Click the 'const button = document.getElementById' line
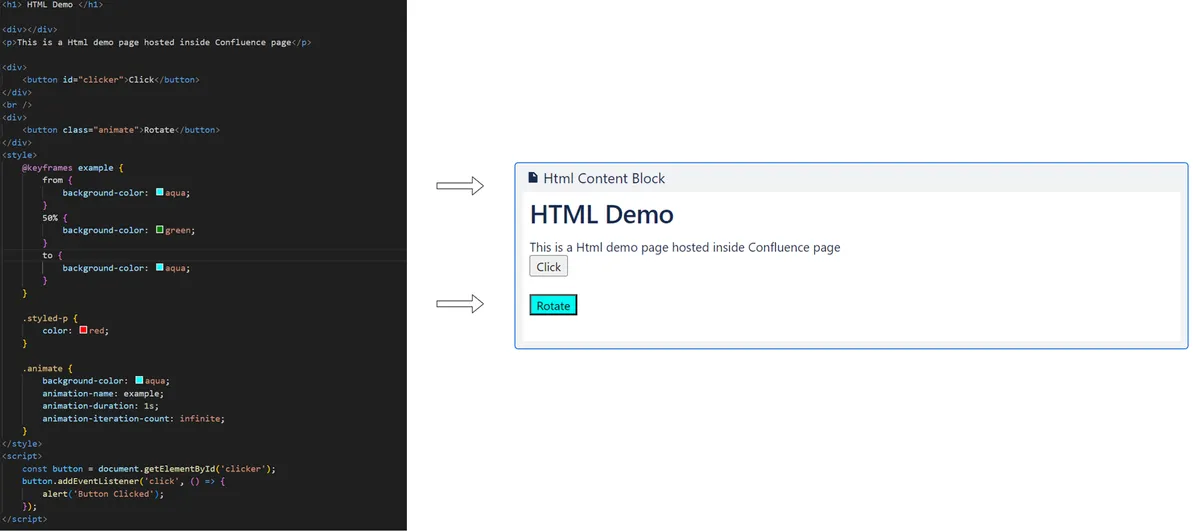This screenshot has height=531, width=1200. coord(149,469)
